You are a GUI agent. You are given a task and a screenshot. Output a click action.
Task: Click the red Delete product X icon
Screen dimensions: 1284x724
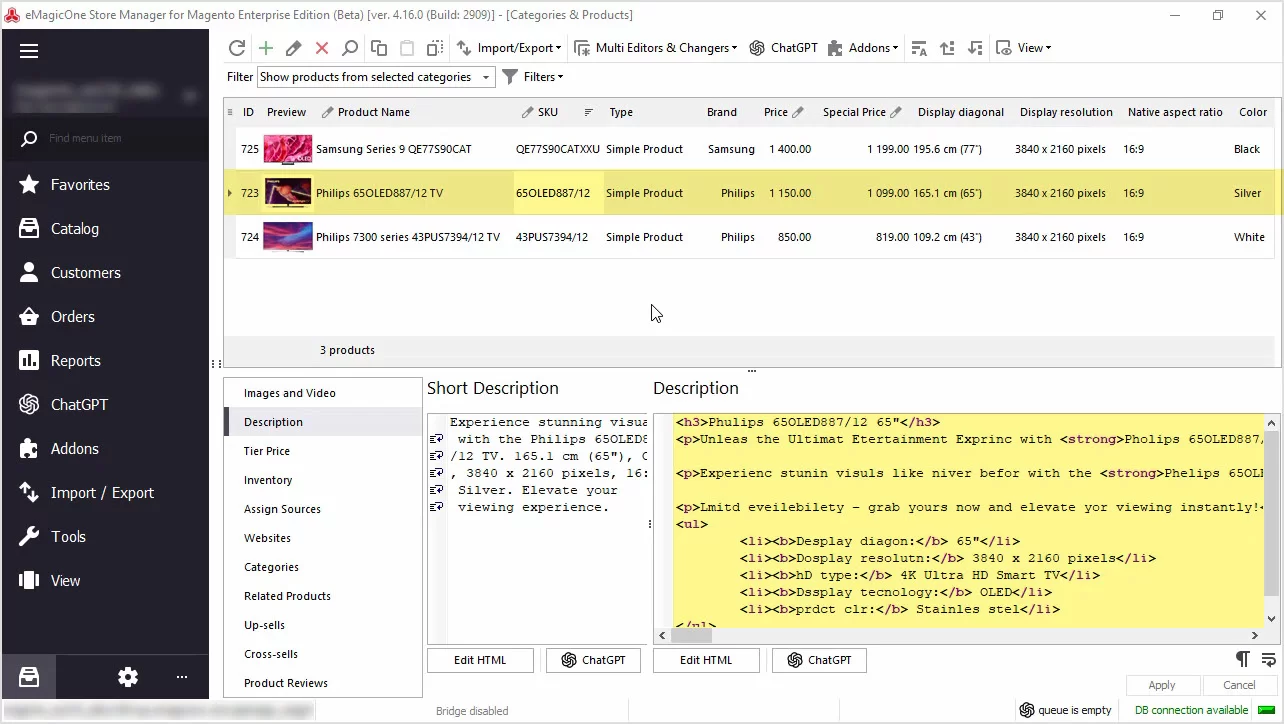coord(322,48)
